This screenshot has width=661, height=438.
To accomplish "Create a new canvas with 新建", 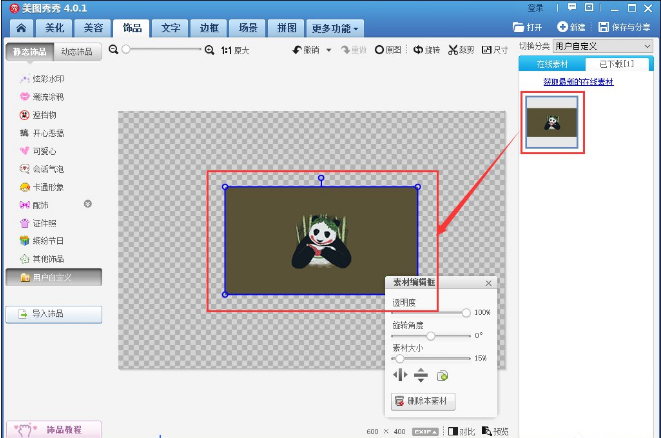I will pyautogui.click(x=571, y=27).
